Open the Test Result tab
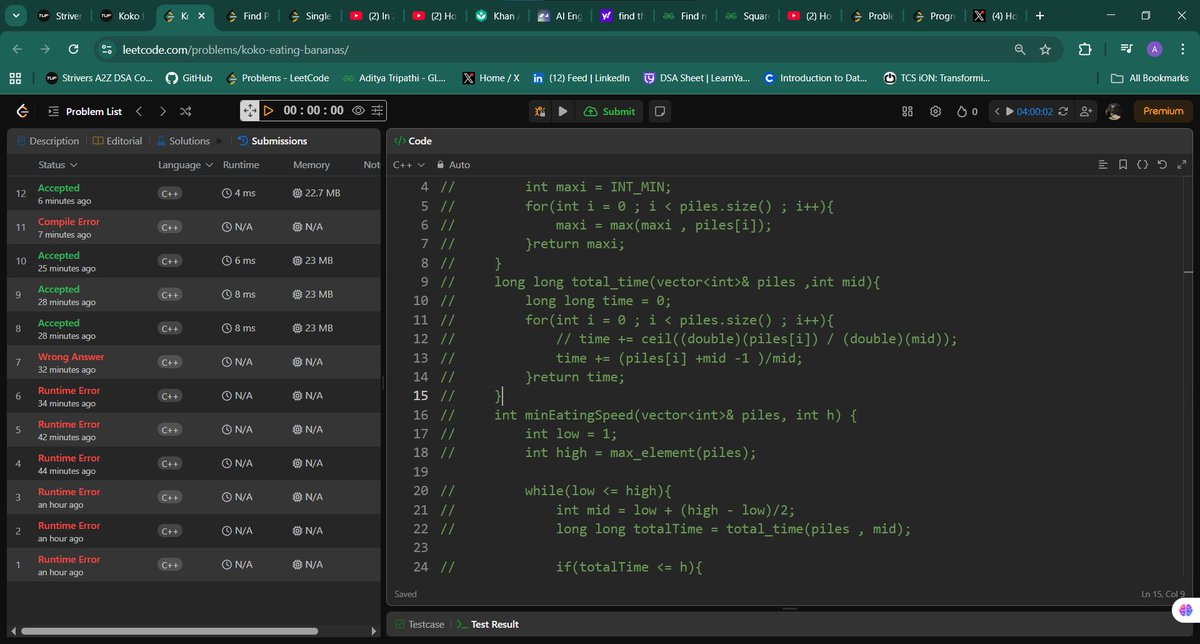Image resolution: width=1200 pixels, height=644 pixels. [x=487, y=624]
